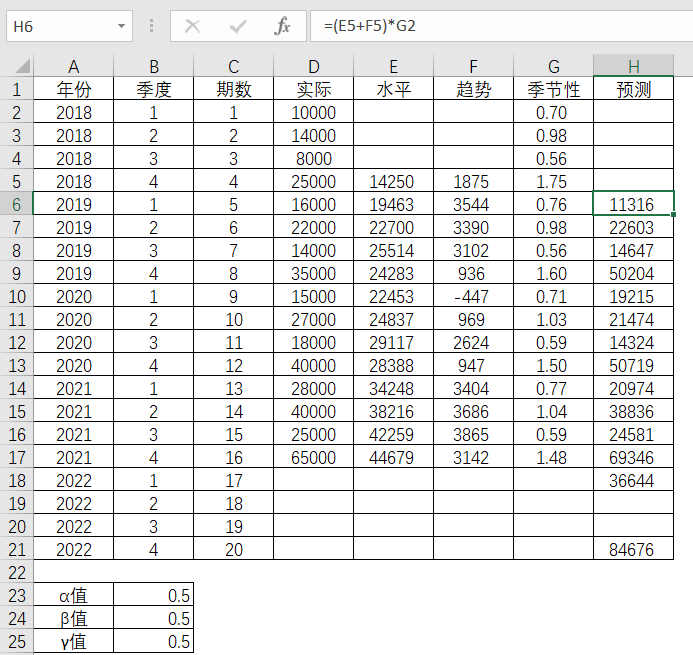Select forecast cell showing 84676
This screenshot has width=693, height=655.
tap(633, 549)
